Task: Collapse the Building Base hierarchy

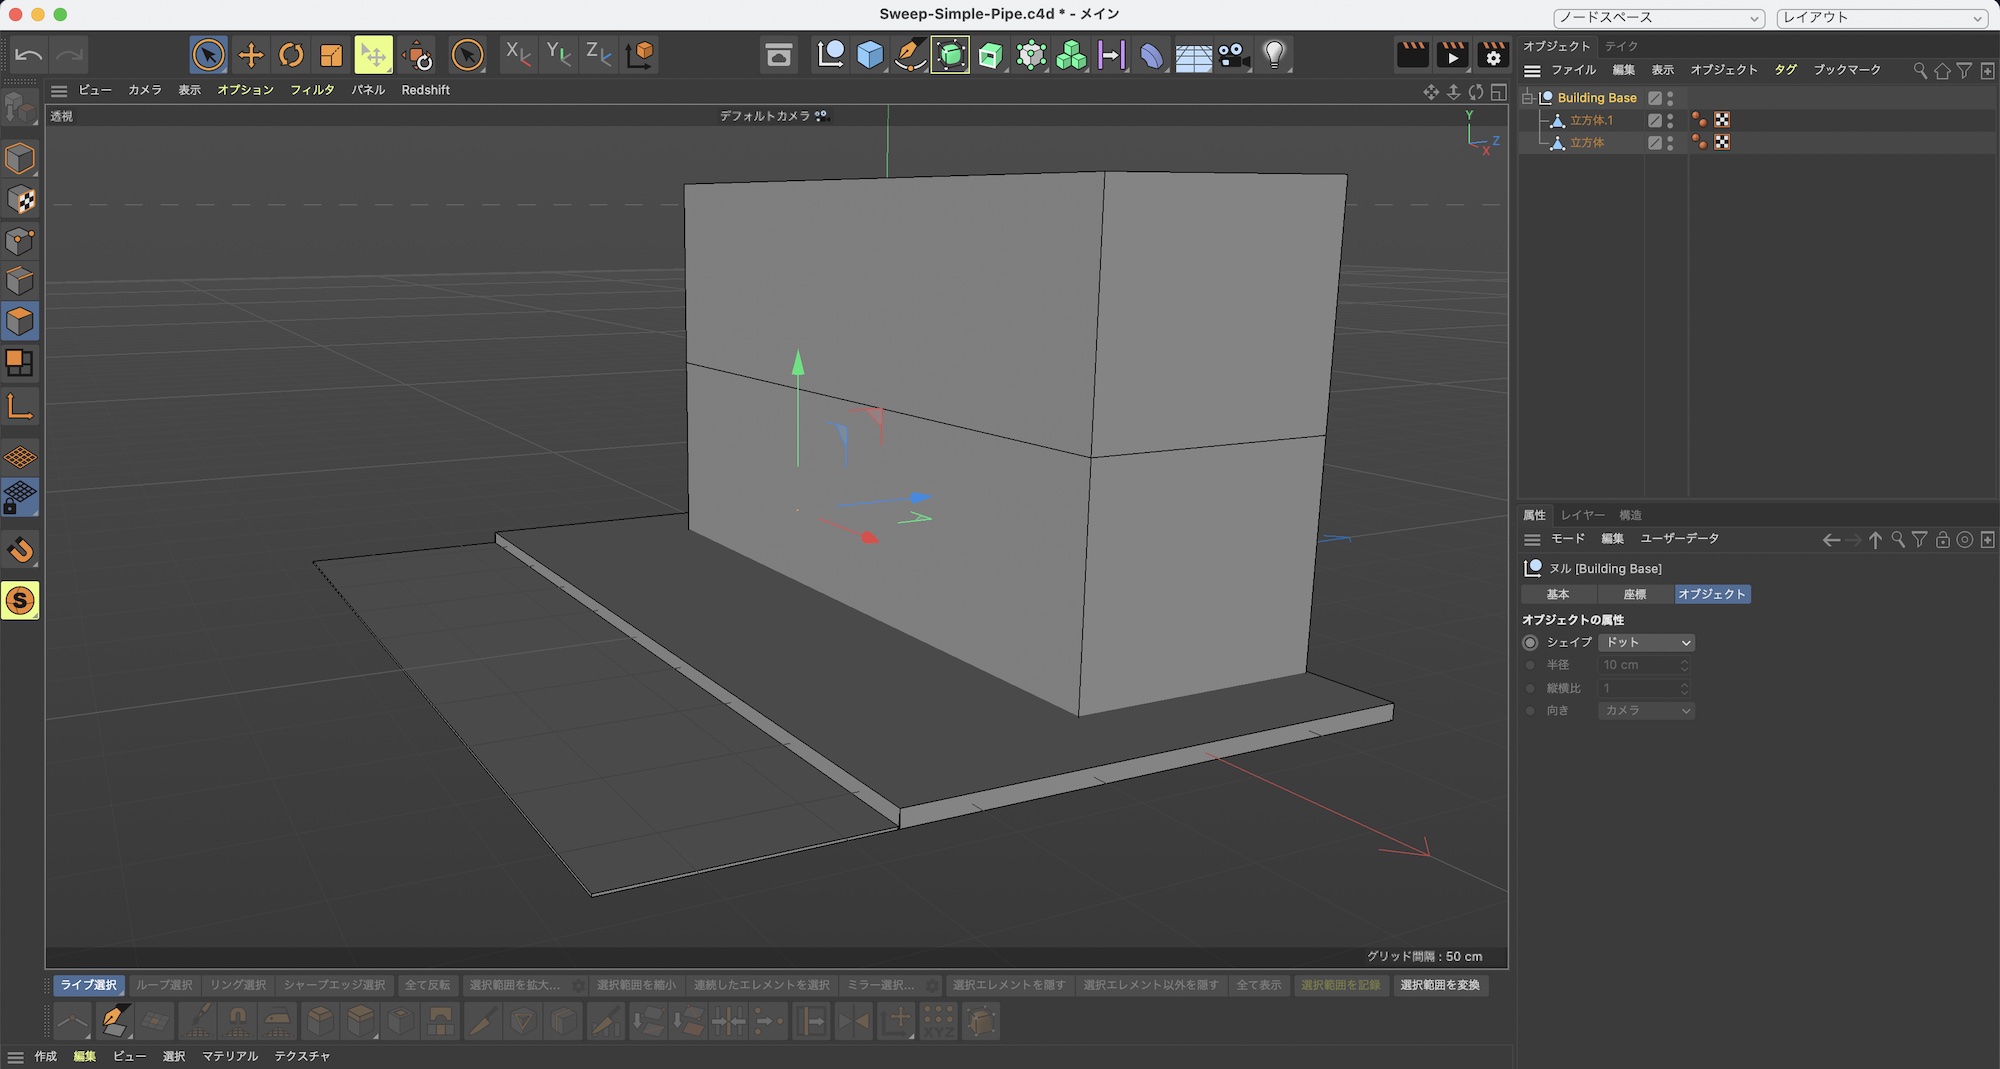Action: click(1527, 98)
